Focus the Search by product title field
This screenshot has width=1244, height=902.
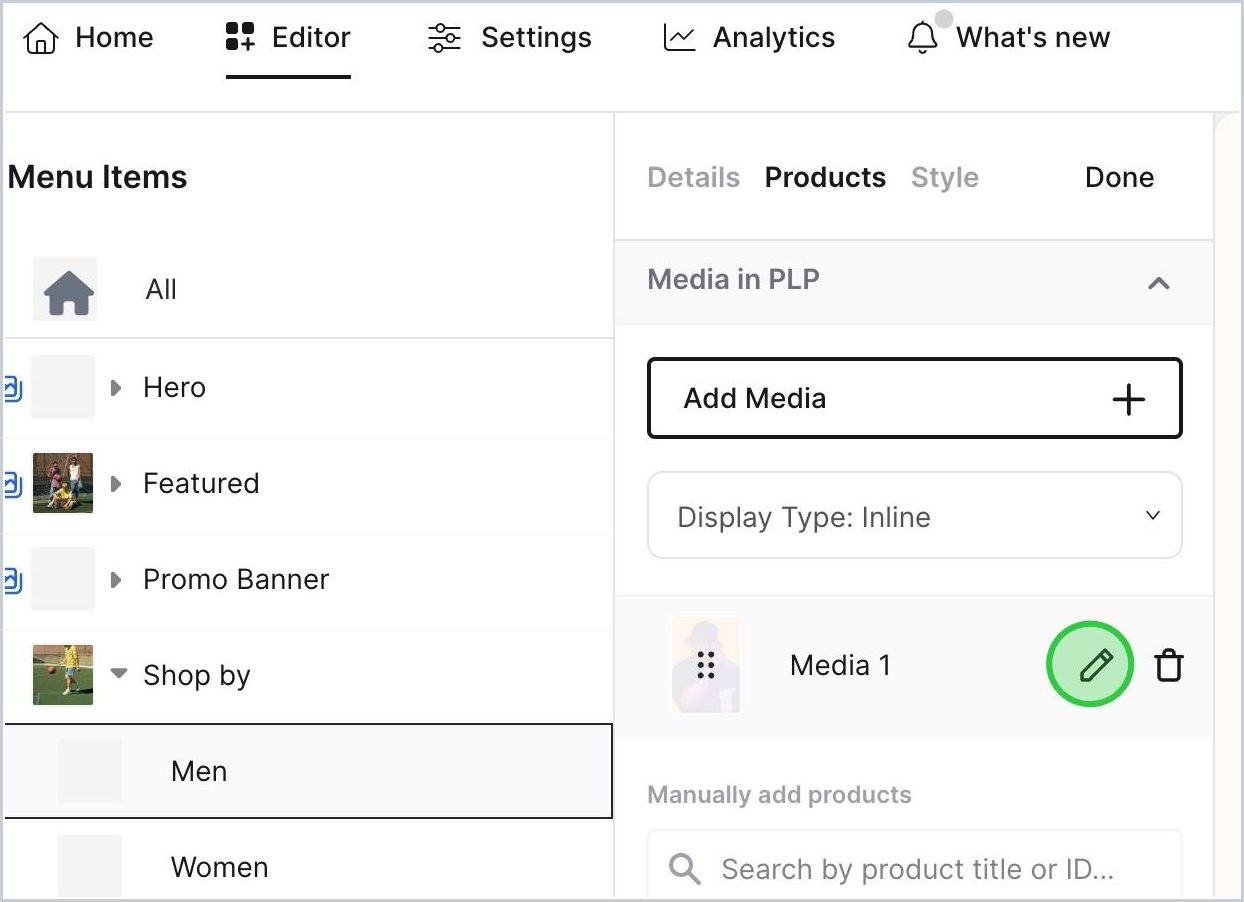pos(915,866)
